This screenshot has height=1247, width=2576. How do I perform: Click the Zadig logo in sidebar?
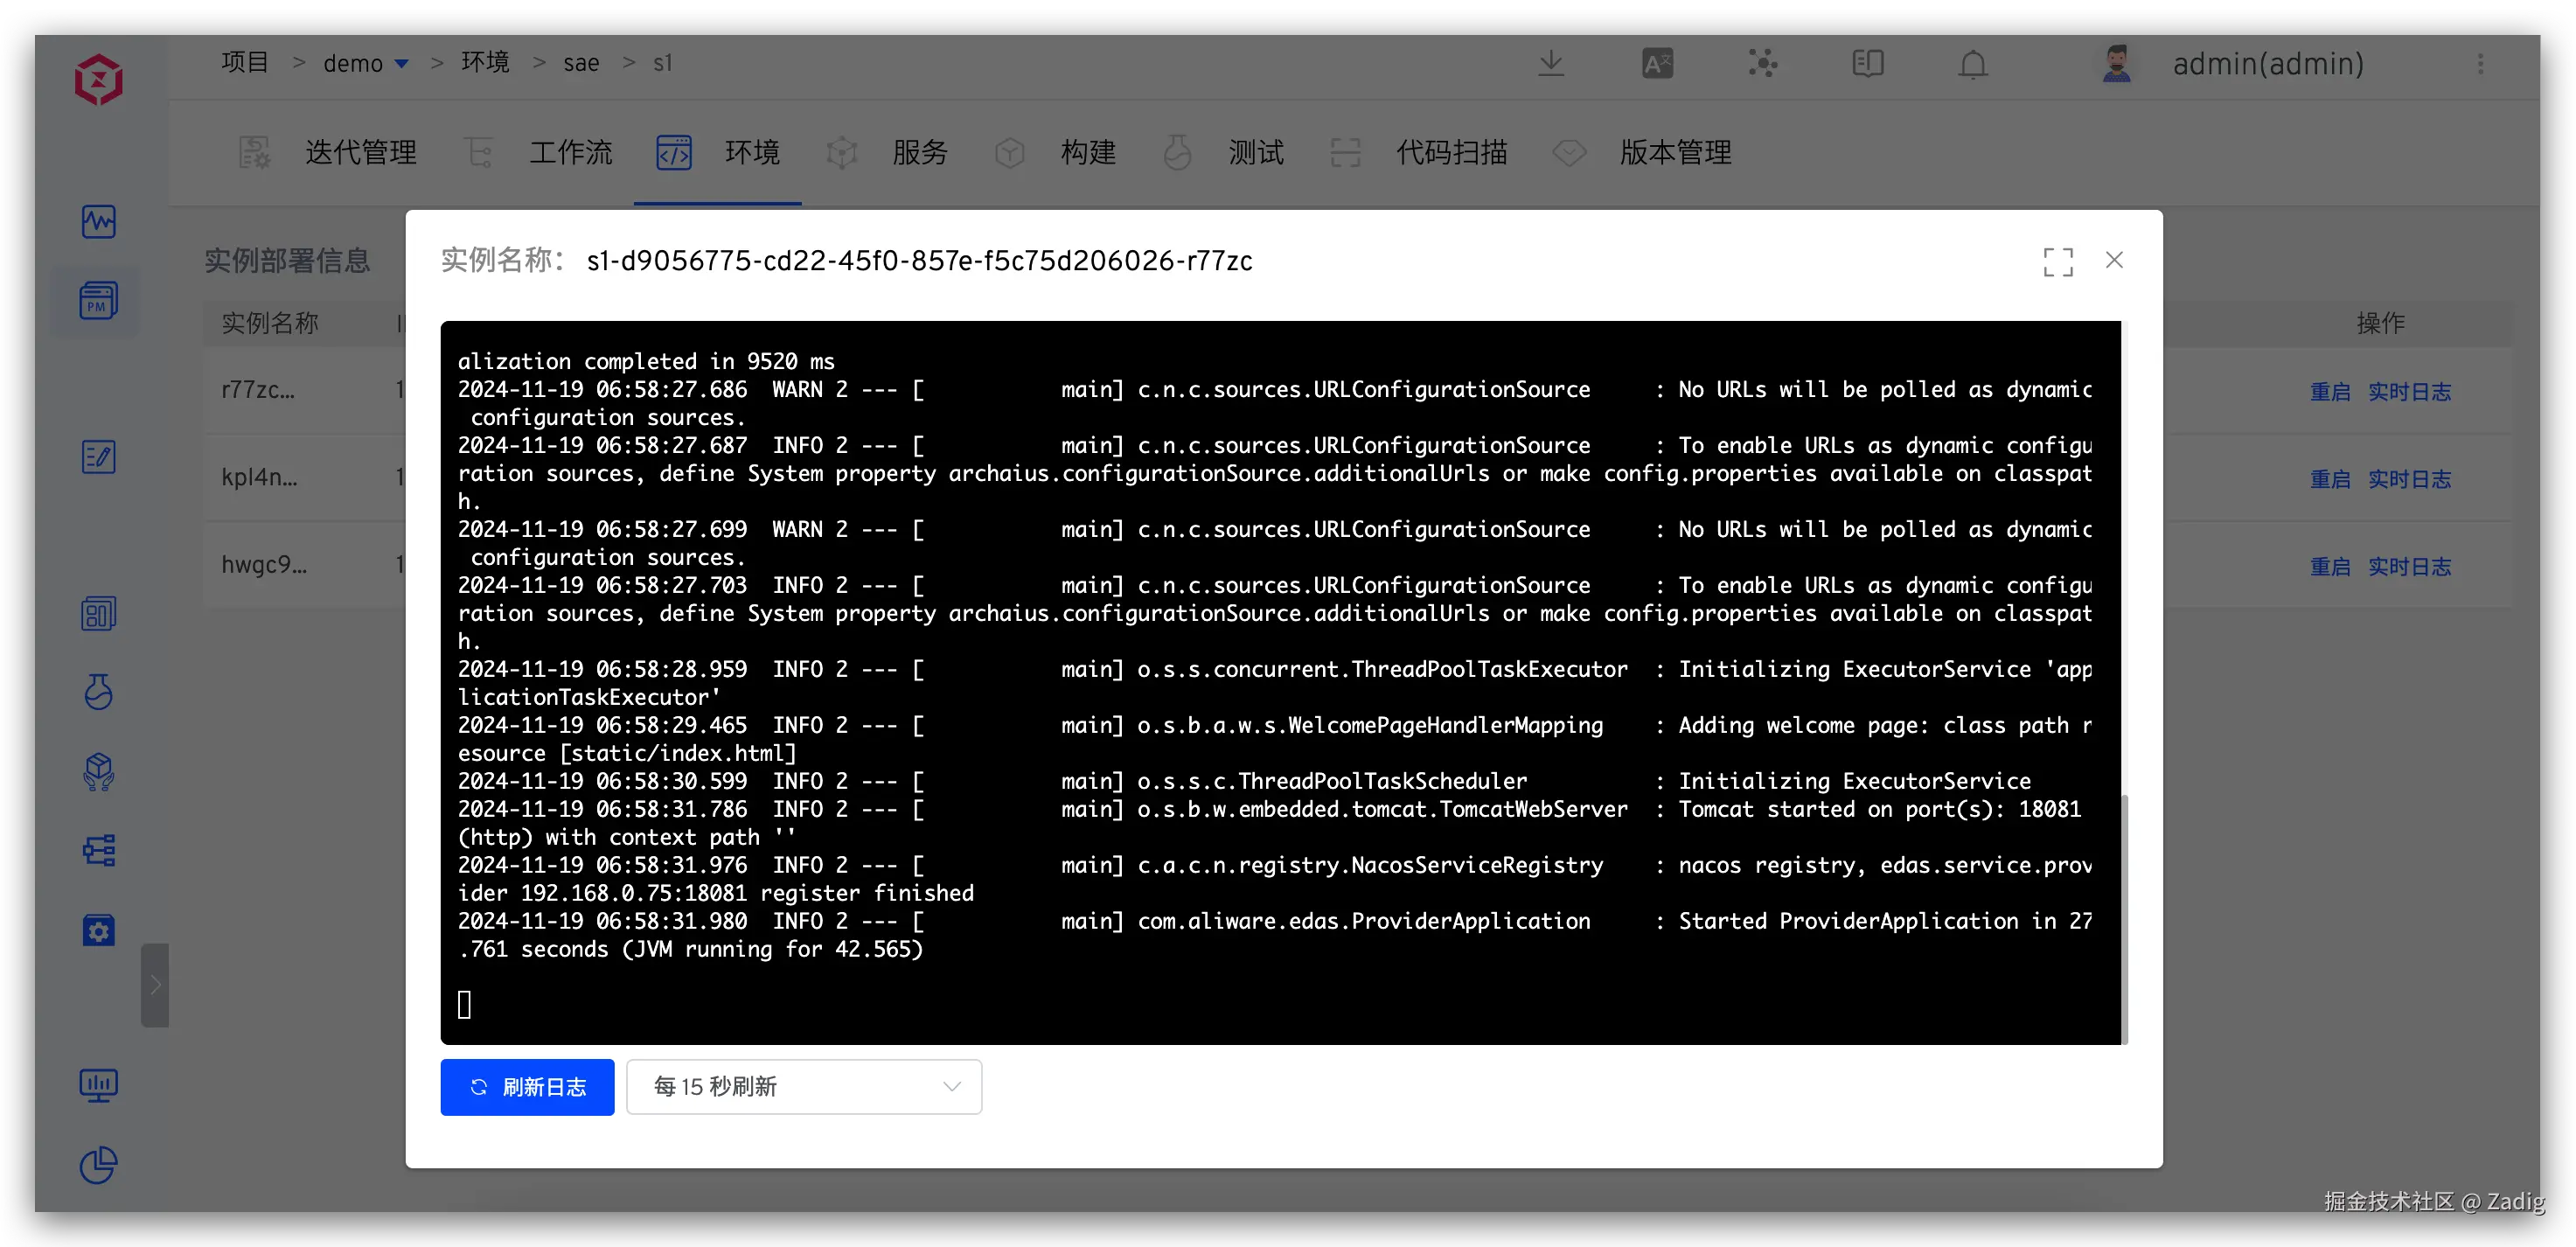pos(98,80)
